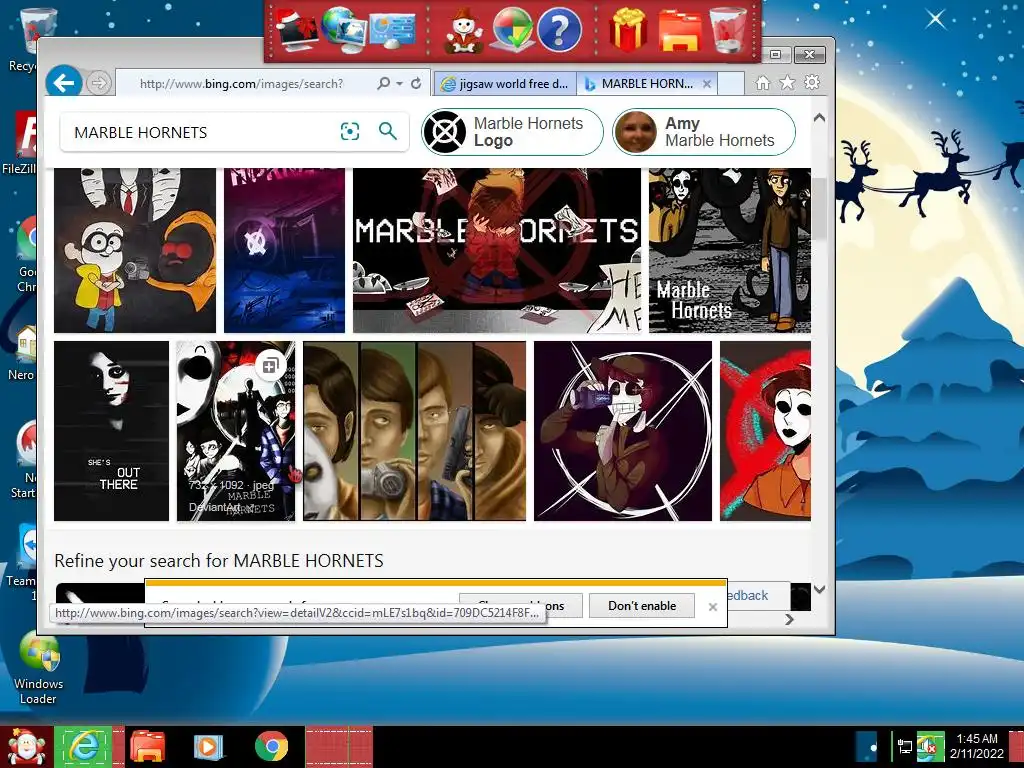The image size is (1024, 768).
Task: Open the browser Tools gear icon
Action: pos(812,82)
